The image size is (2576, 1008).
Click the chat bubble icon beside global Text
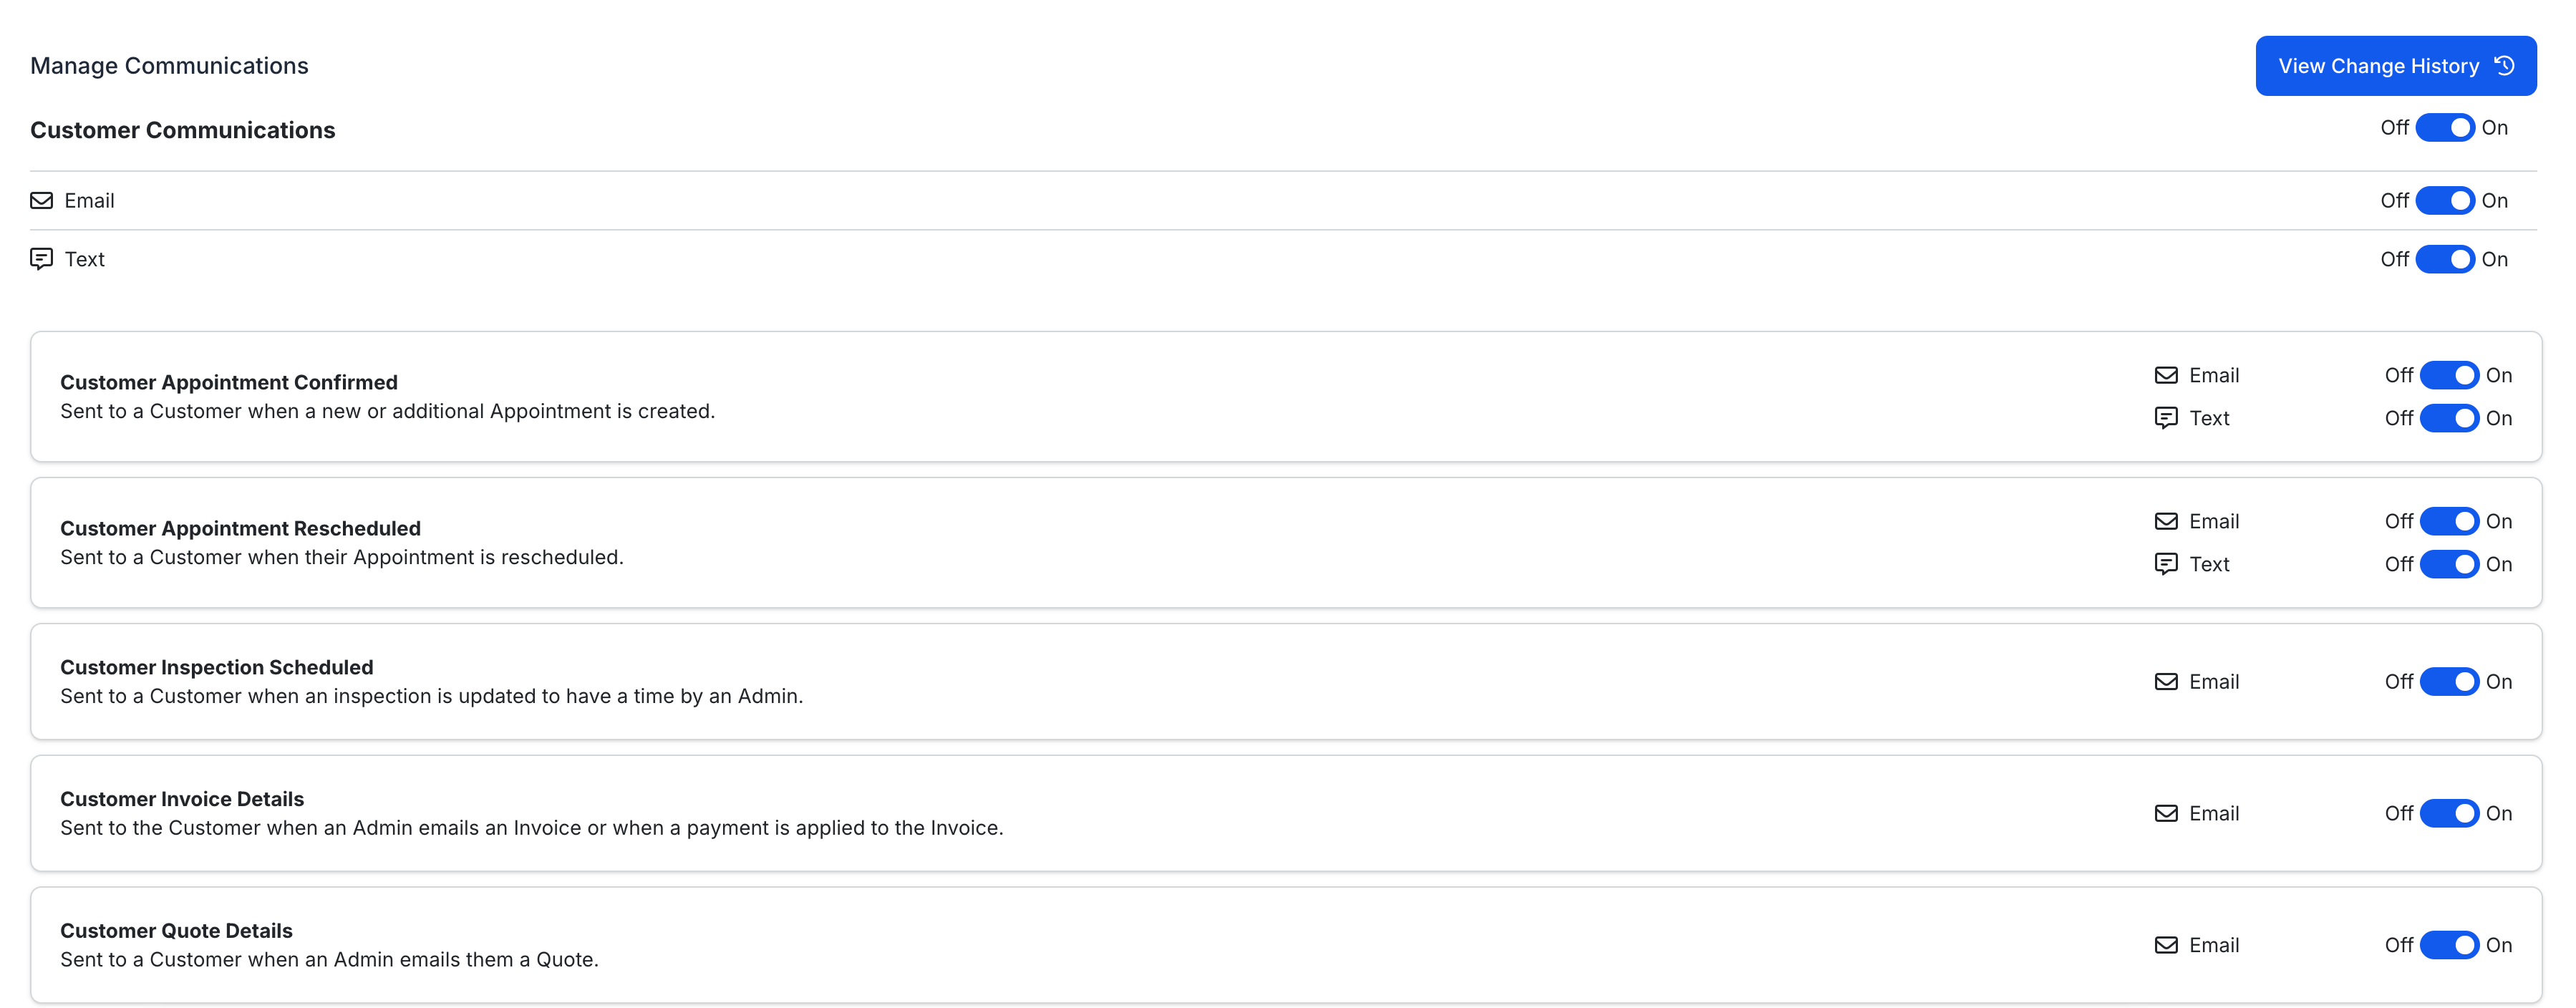pos(41,260)
